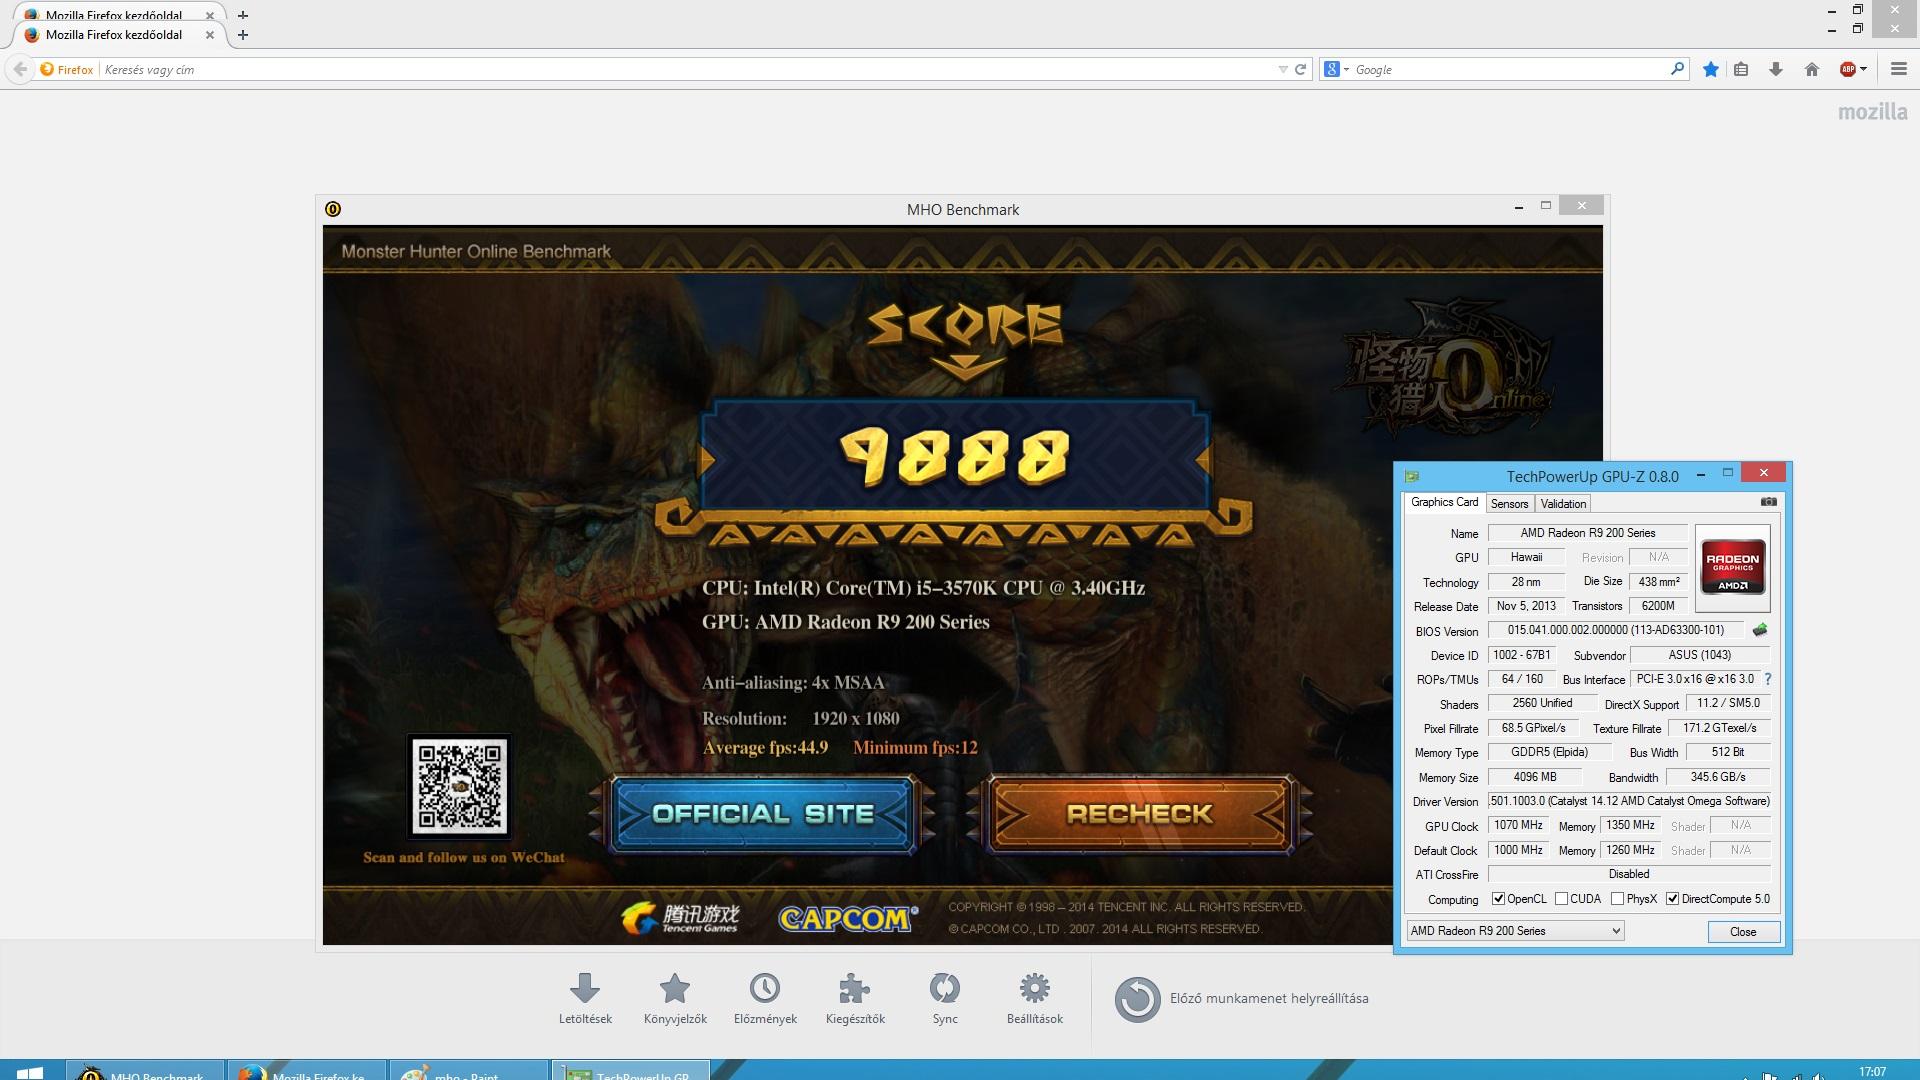Image resolution: width=1920 pixels, height=1080 pixels.
Task: Click the BIOS save chip icon
Action: click(x=1760, y=630)
